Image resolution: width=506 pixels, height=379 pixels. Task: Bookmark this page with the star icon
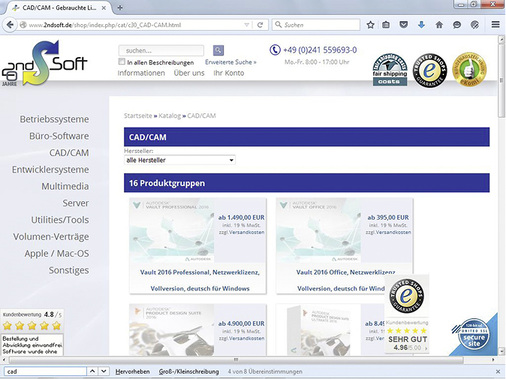click(370, 25)
